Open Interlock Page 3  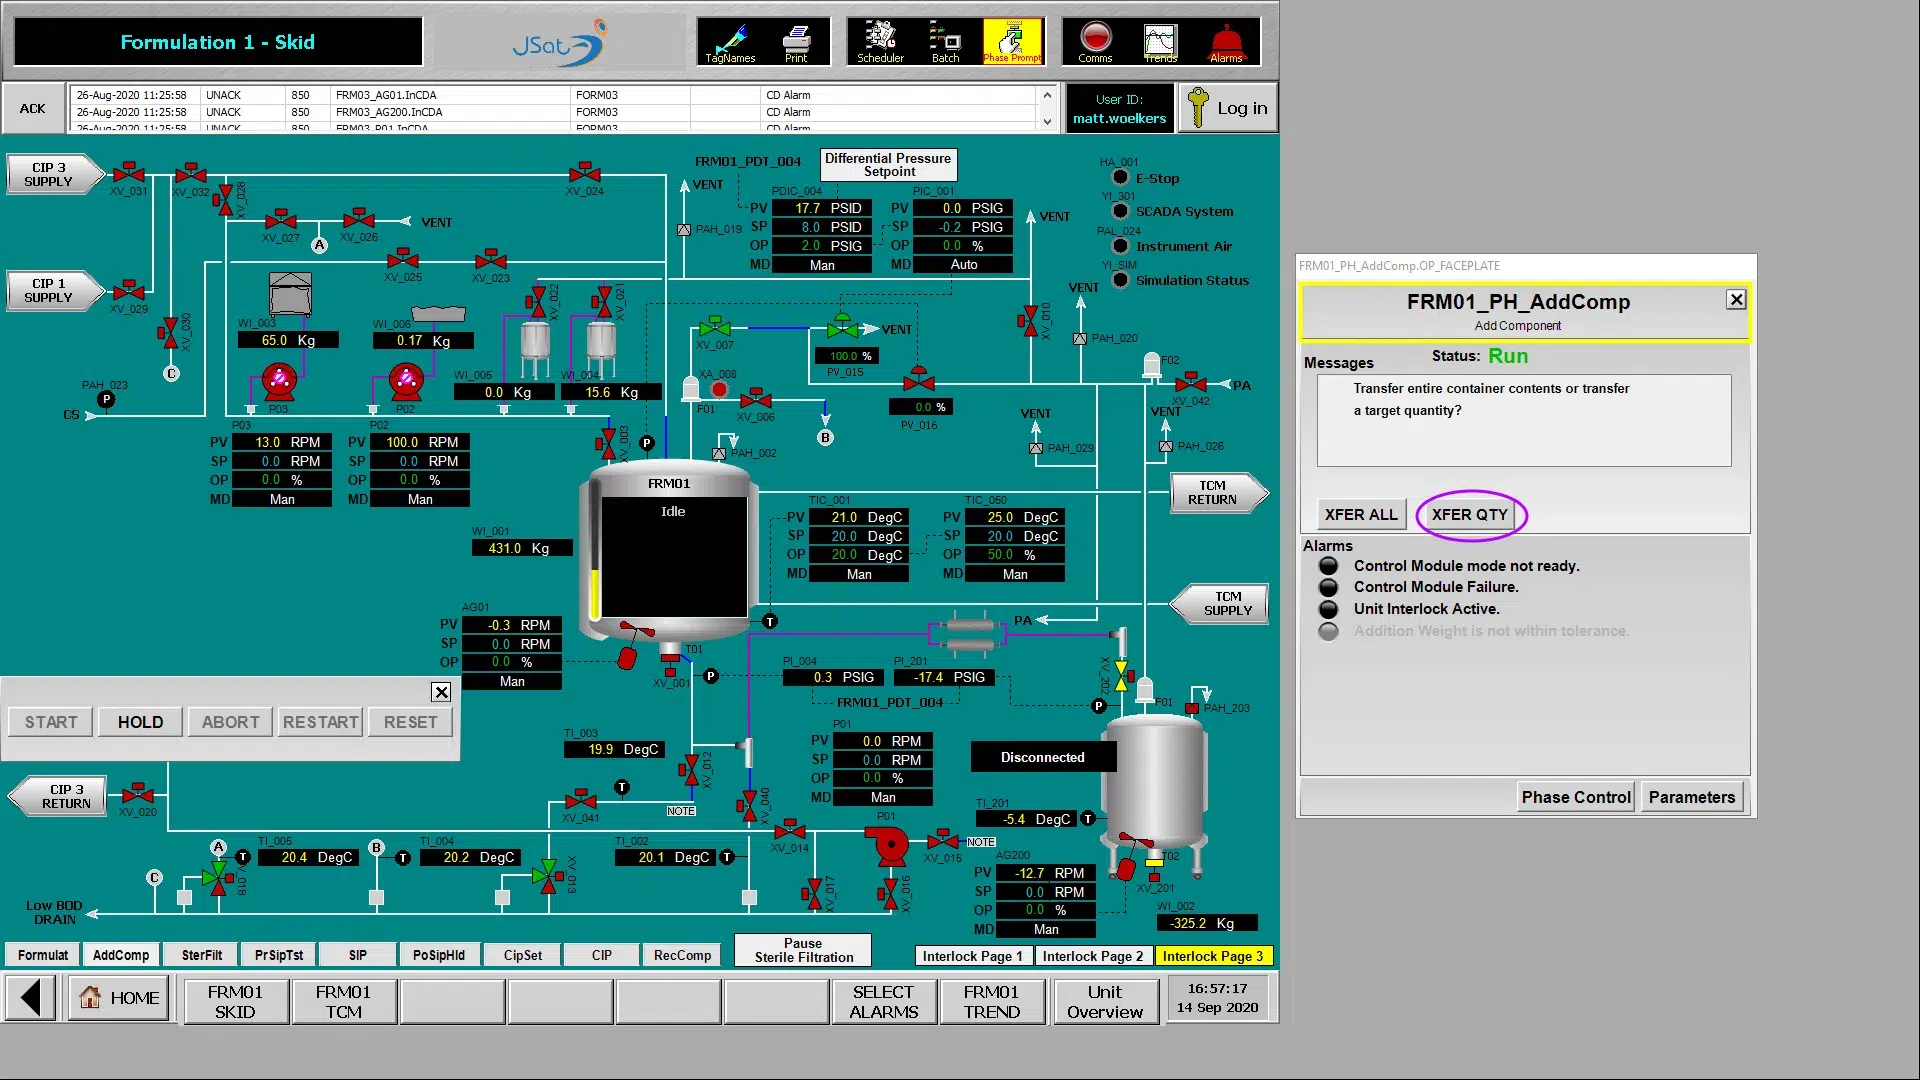pyautogui.click(x=1212, y=956)
